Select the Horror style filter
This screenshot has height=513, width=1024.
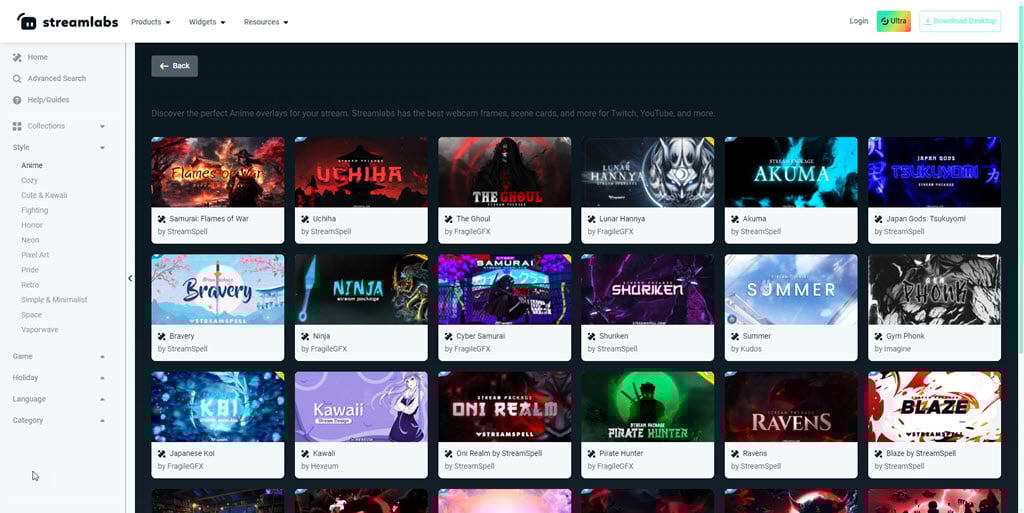pyautogui.click(x=32, y=225)
